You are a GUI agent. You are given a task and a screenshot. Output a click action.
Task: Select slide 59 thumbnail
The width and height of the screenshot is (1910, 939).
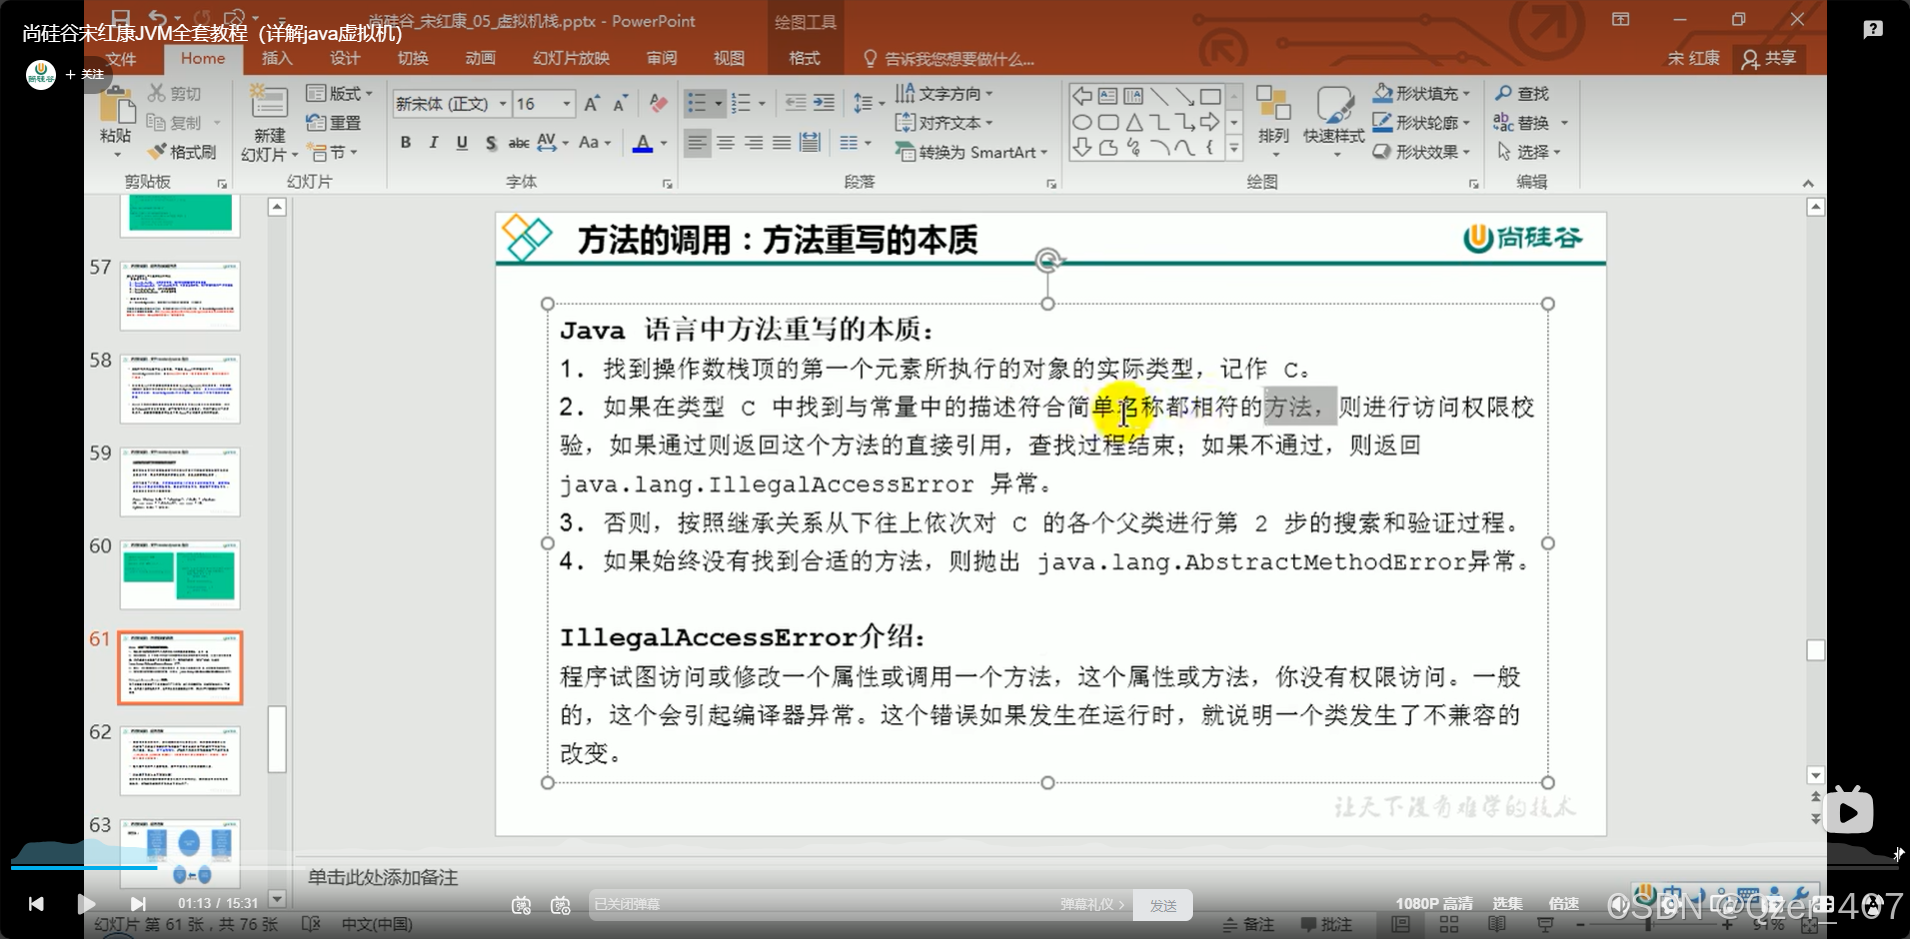pos(180,482)
